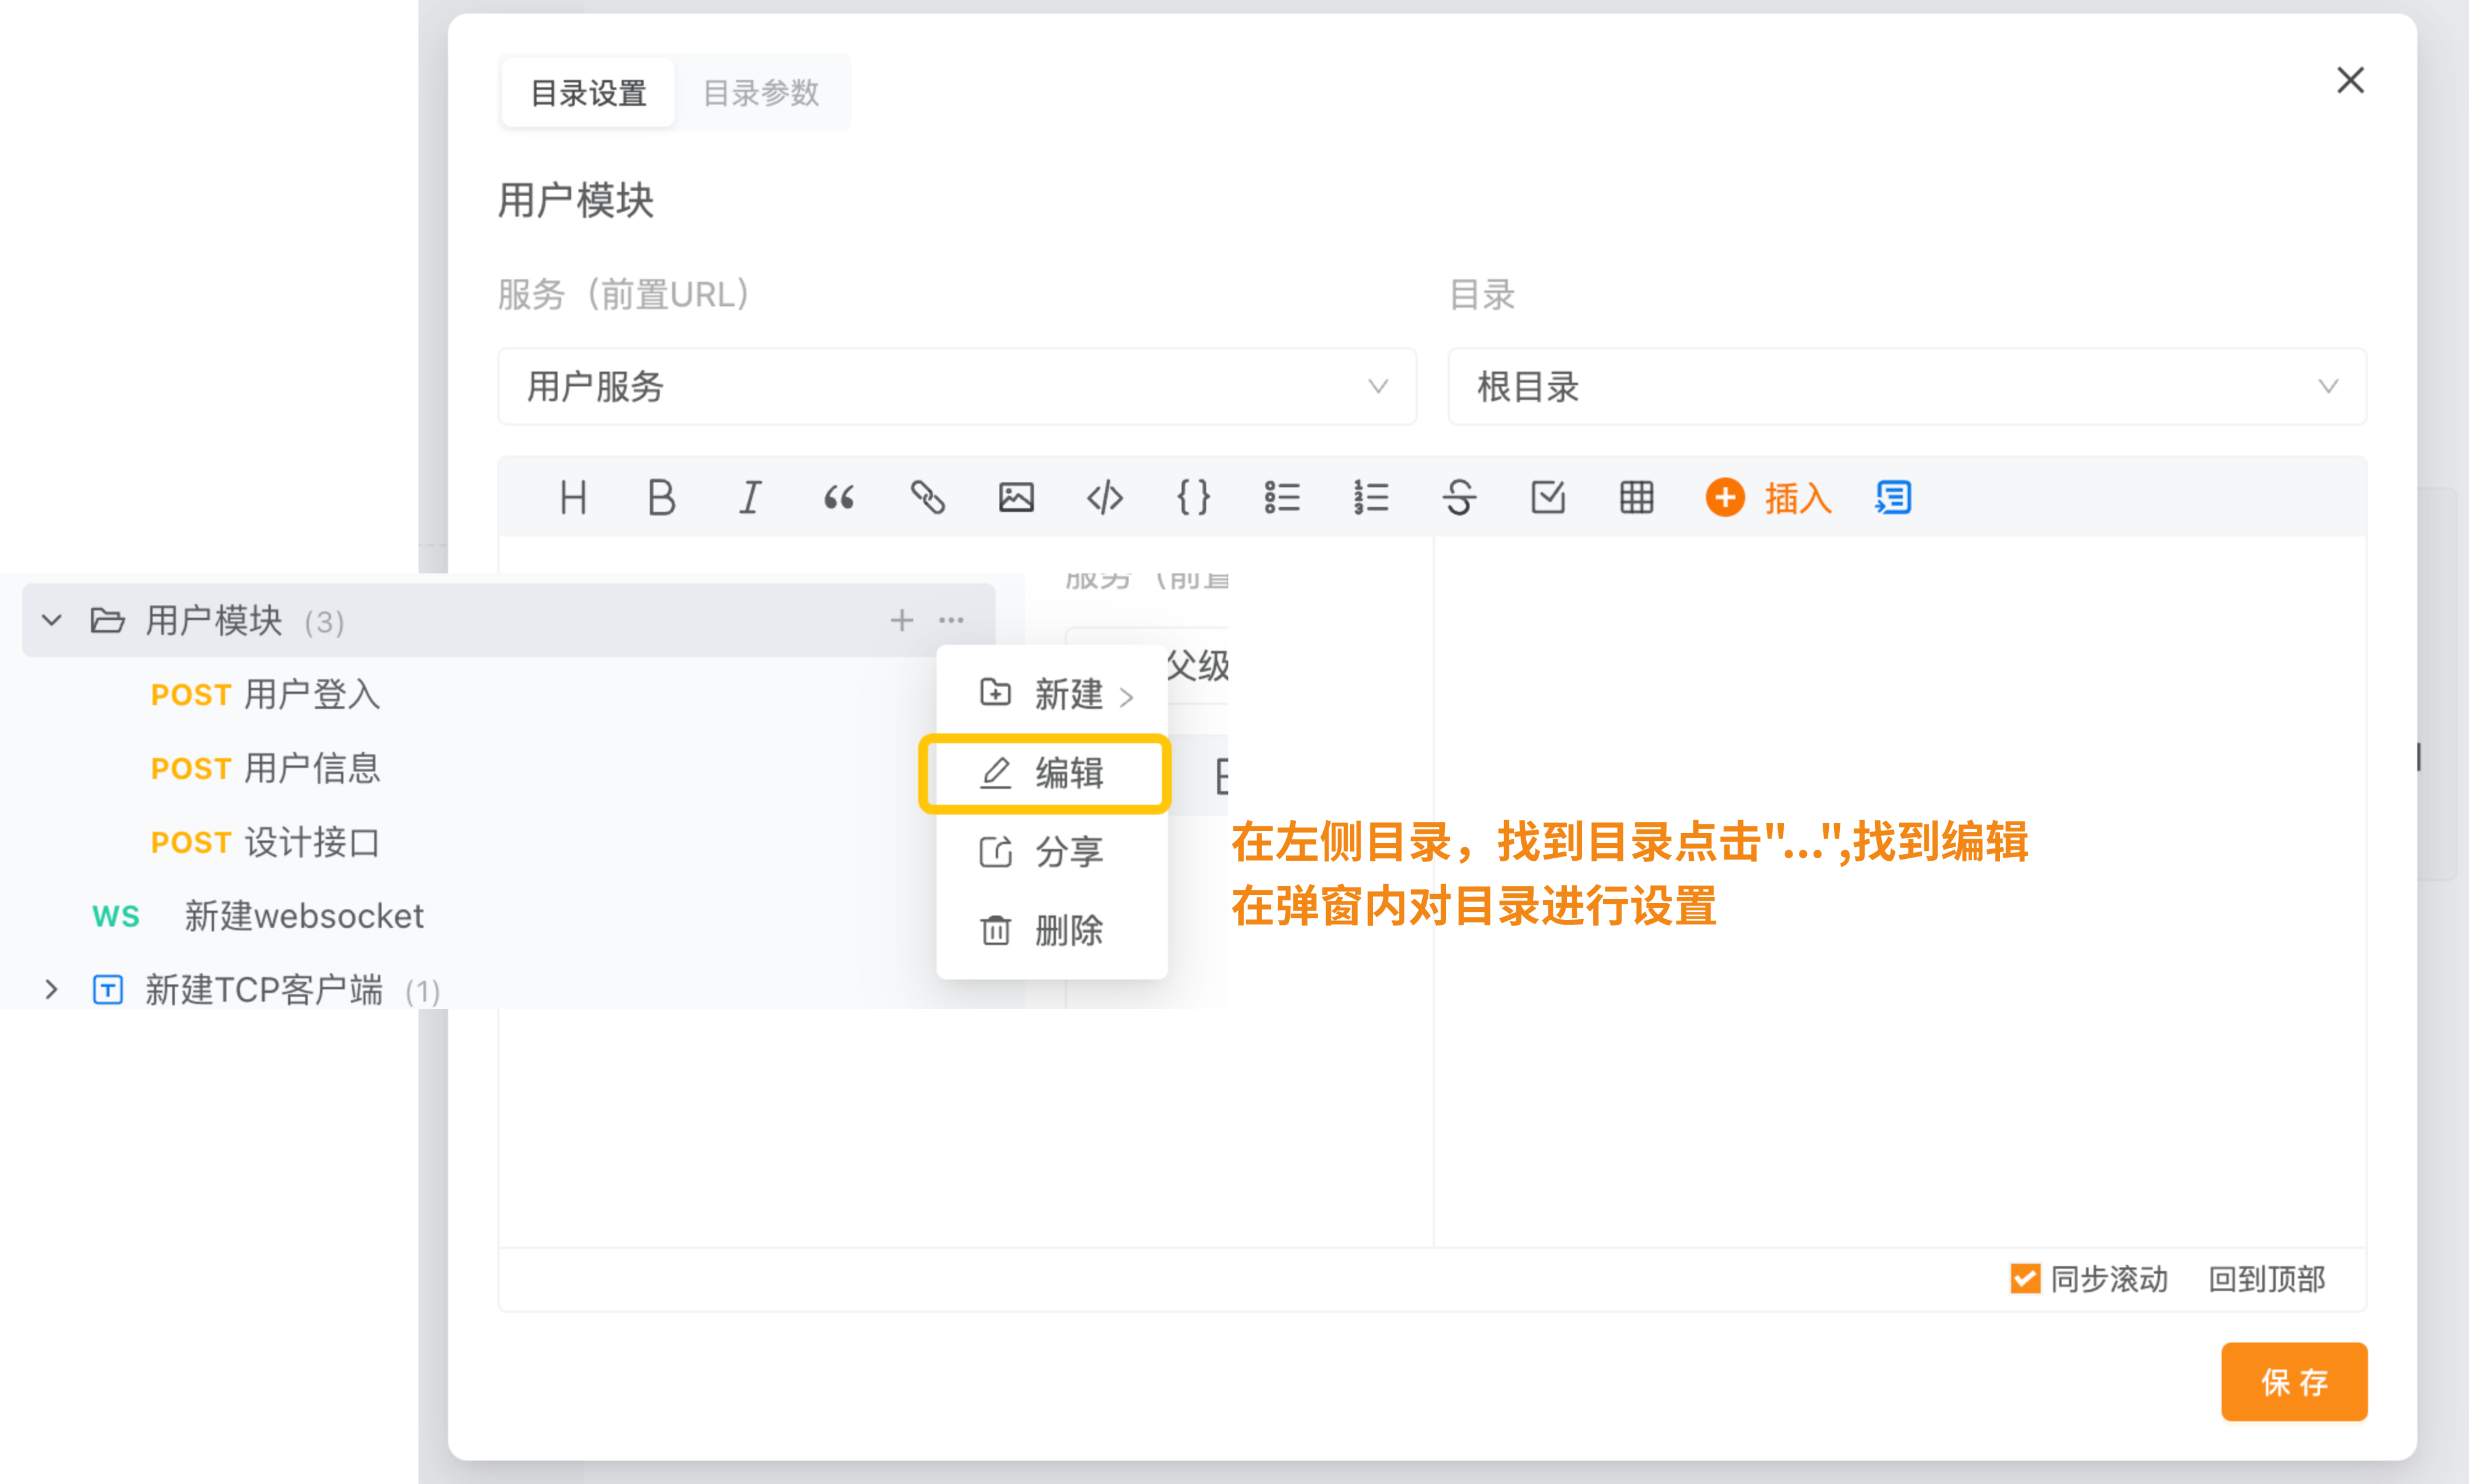Click the 用户模块 directory name field
The height and width of the screenshot is (1484, 2469).
[576, 200]
